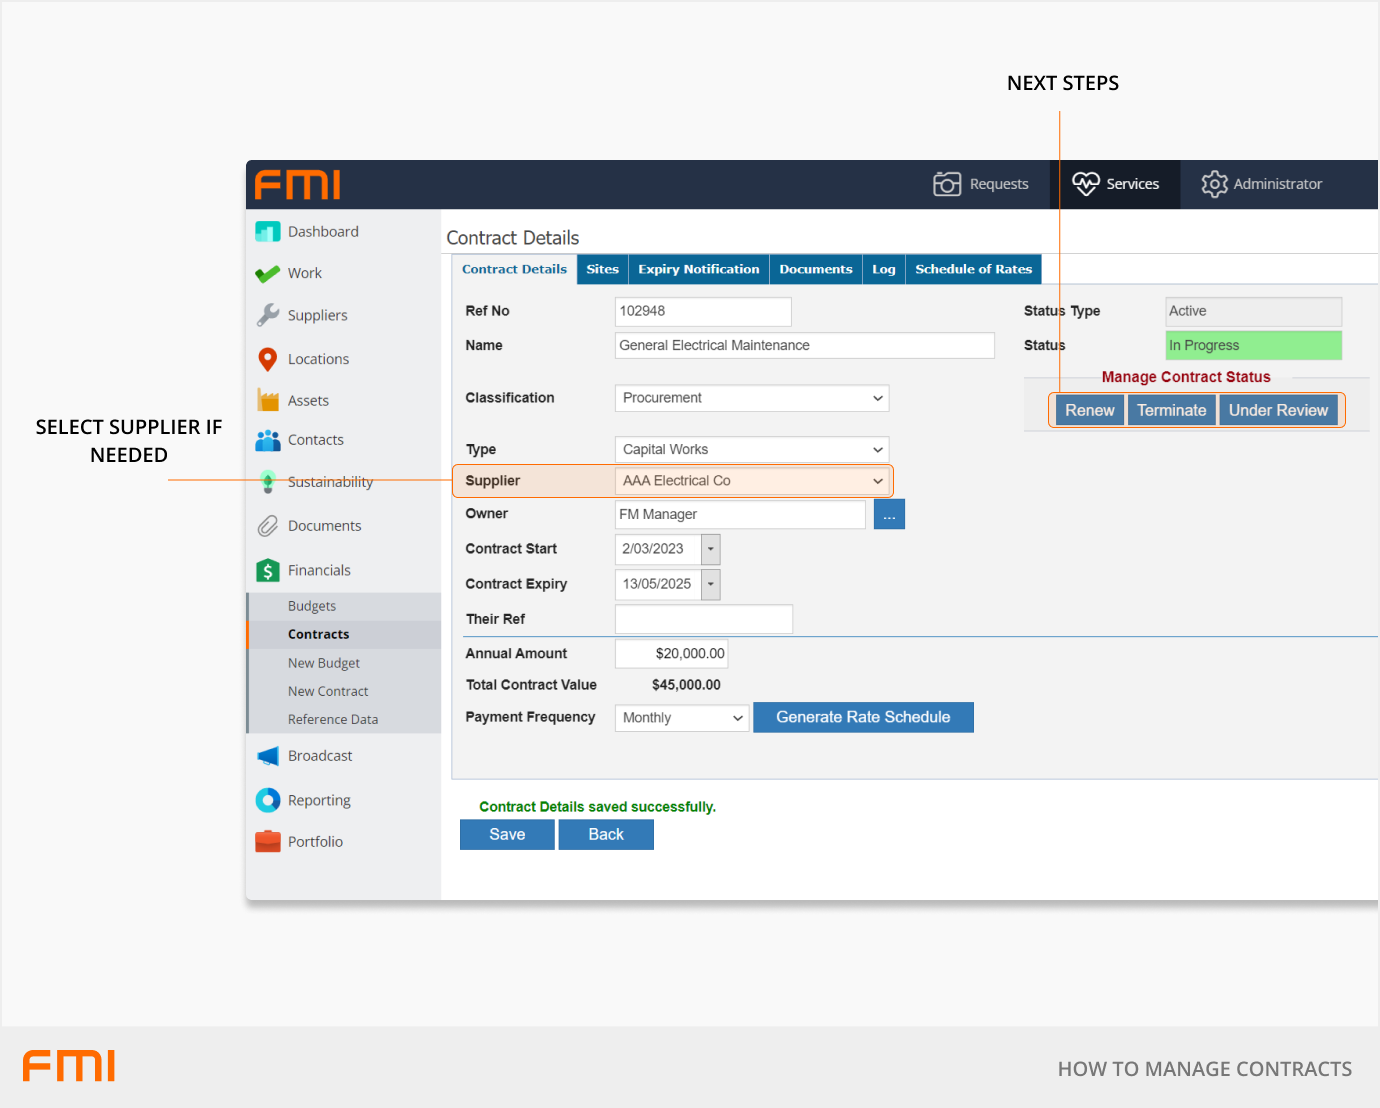Open the Contacts people icon
1380x1108 pixels.
[268, 440]
